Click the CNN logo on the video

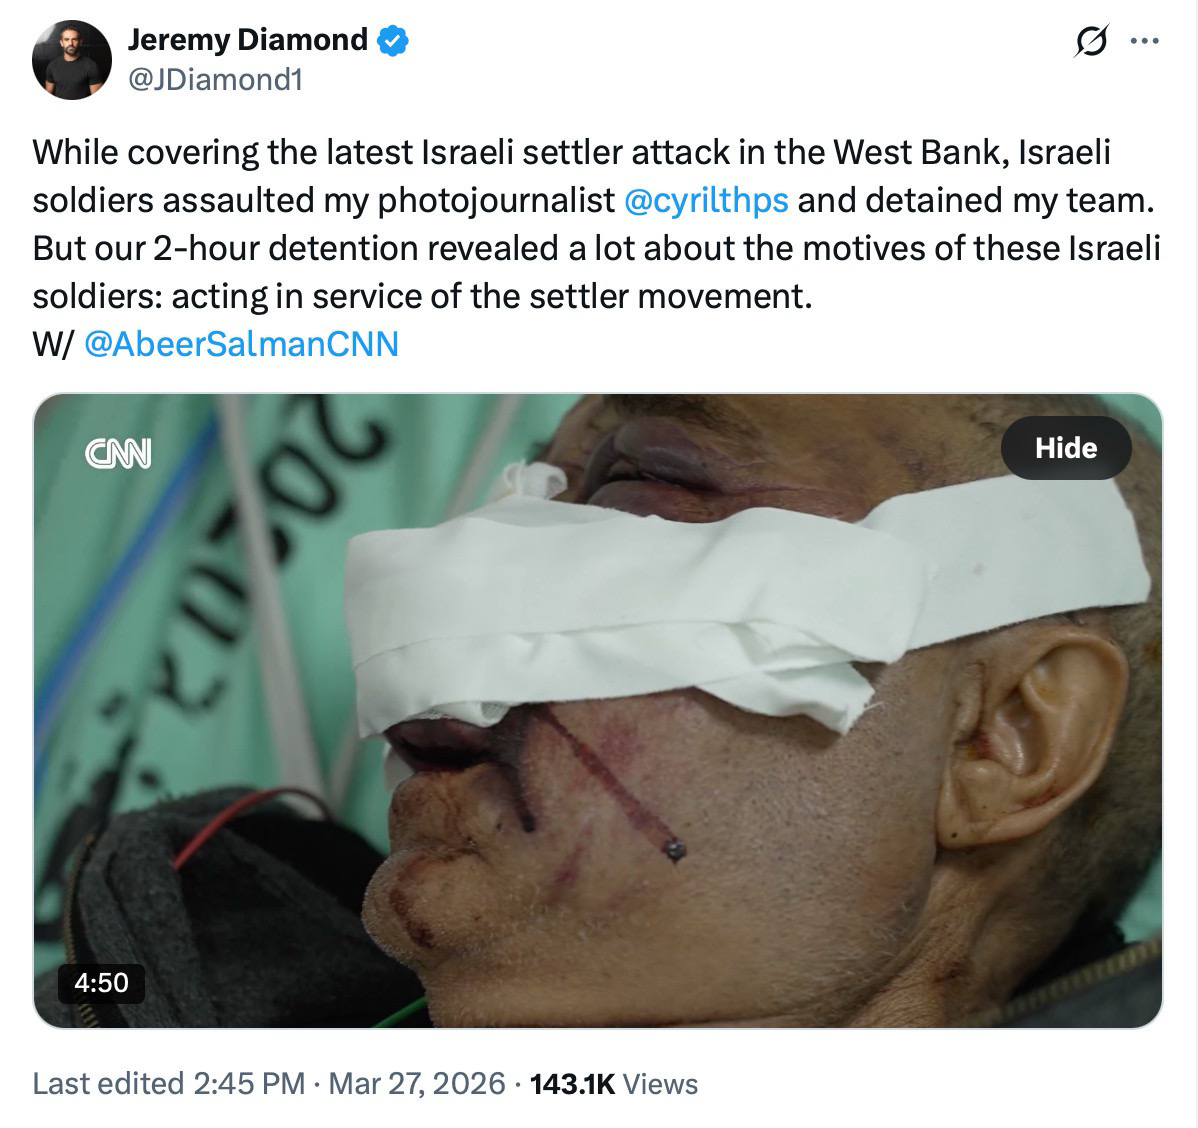tap(118, 453)
